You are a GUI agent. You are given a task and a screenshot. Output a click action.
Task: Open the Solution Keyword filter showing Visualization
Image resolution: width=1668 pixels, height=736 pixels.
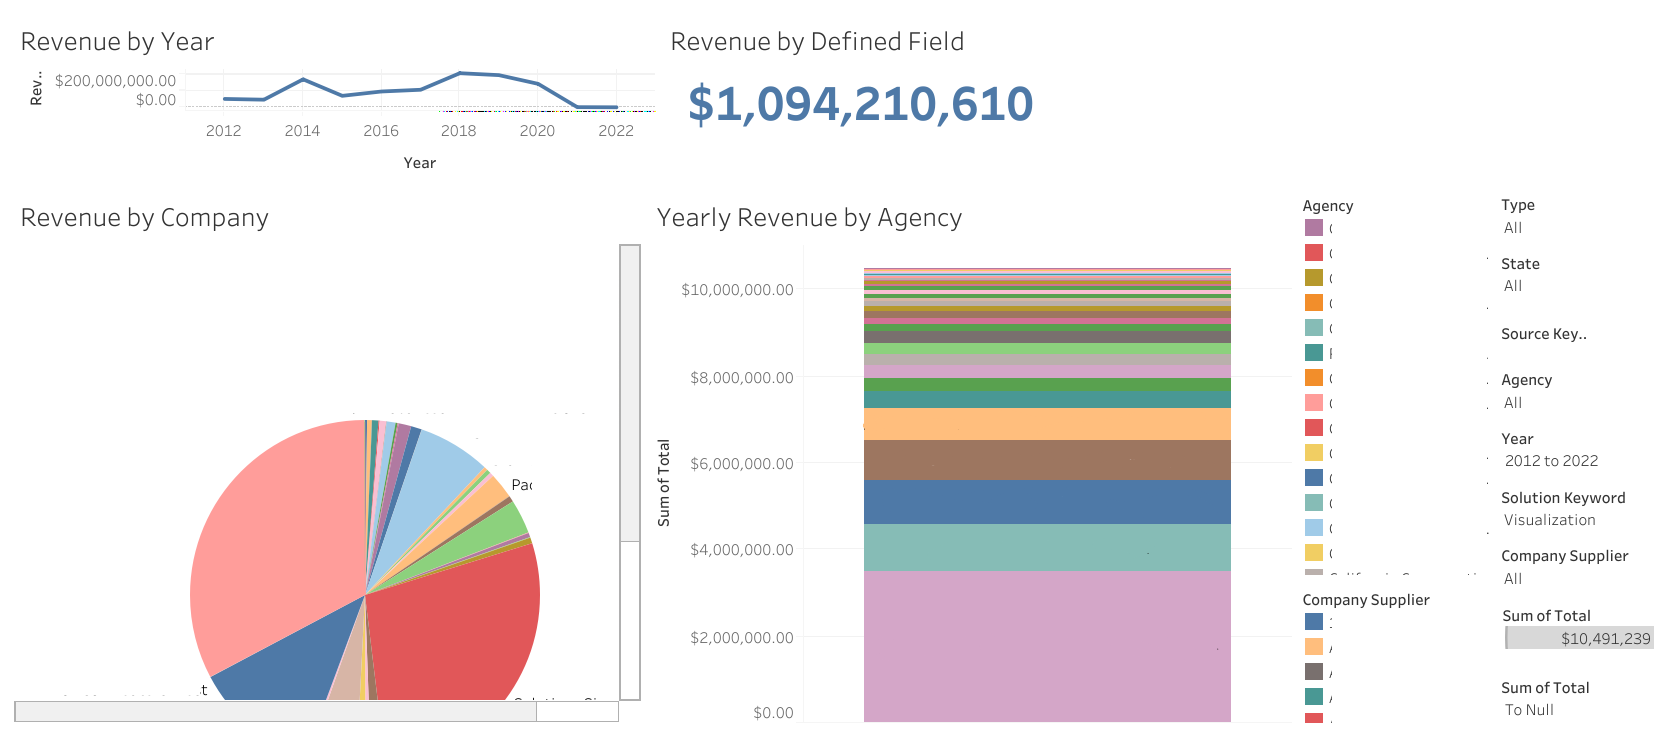point(1549,520)
